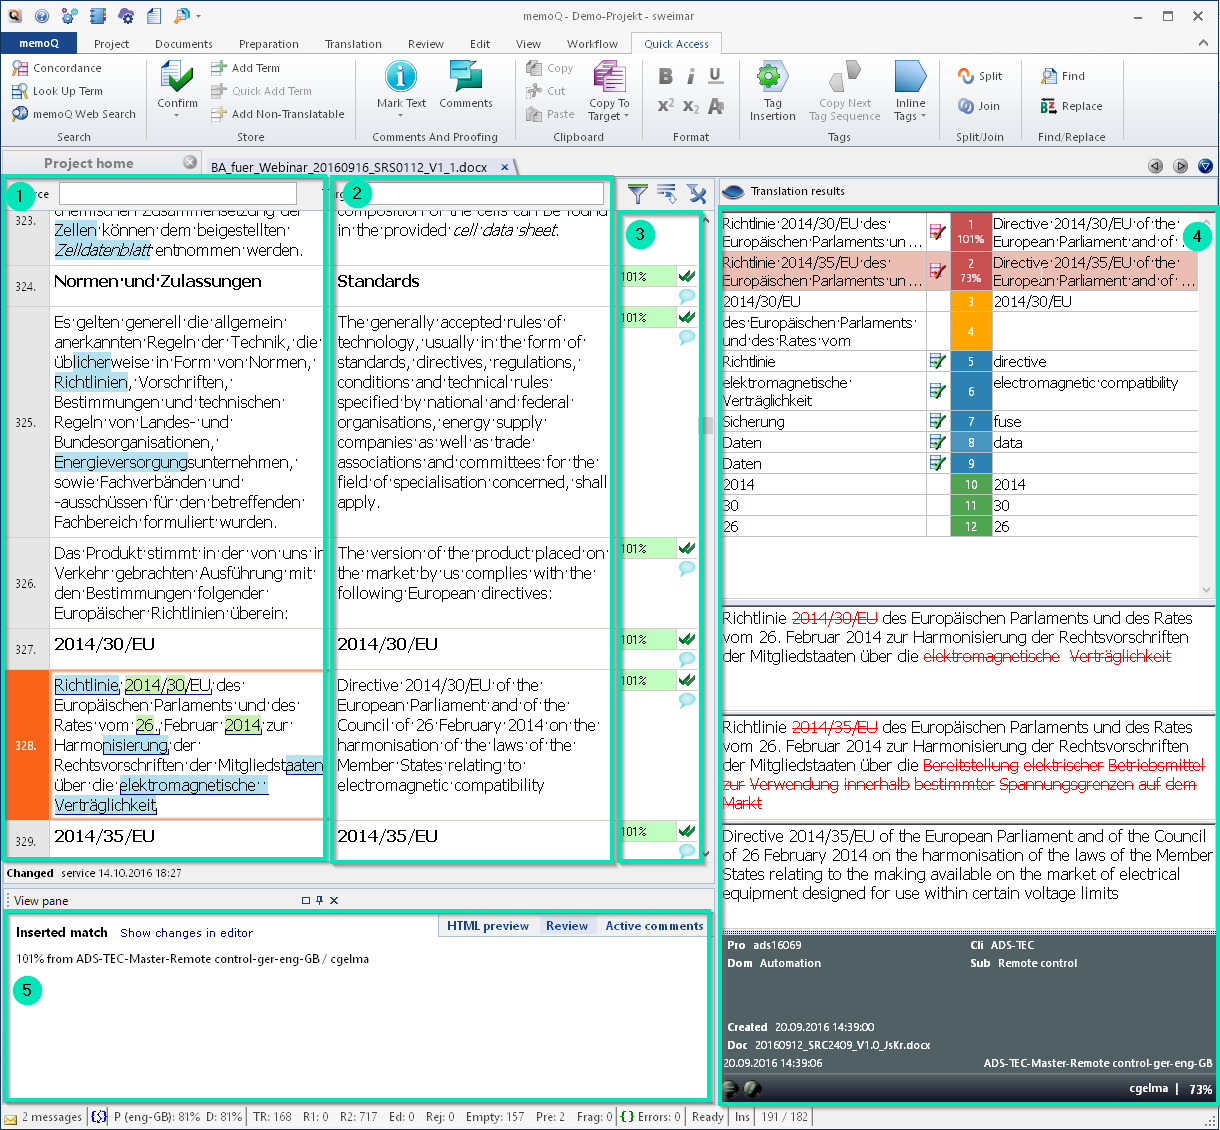This screenshot has width=1220, height=1130.
Task: Select the green result number 10
Action: [970, 485]
